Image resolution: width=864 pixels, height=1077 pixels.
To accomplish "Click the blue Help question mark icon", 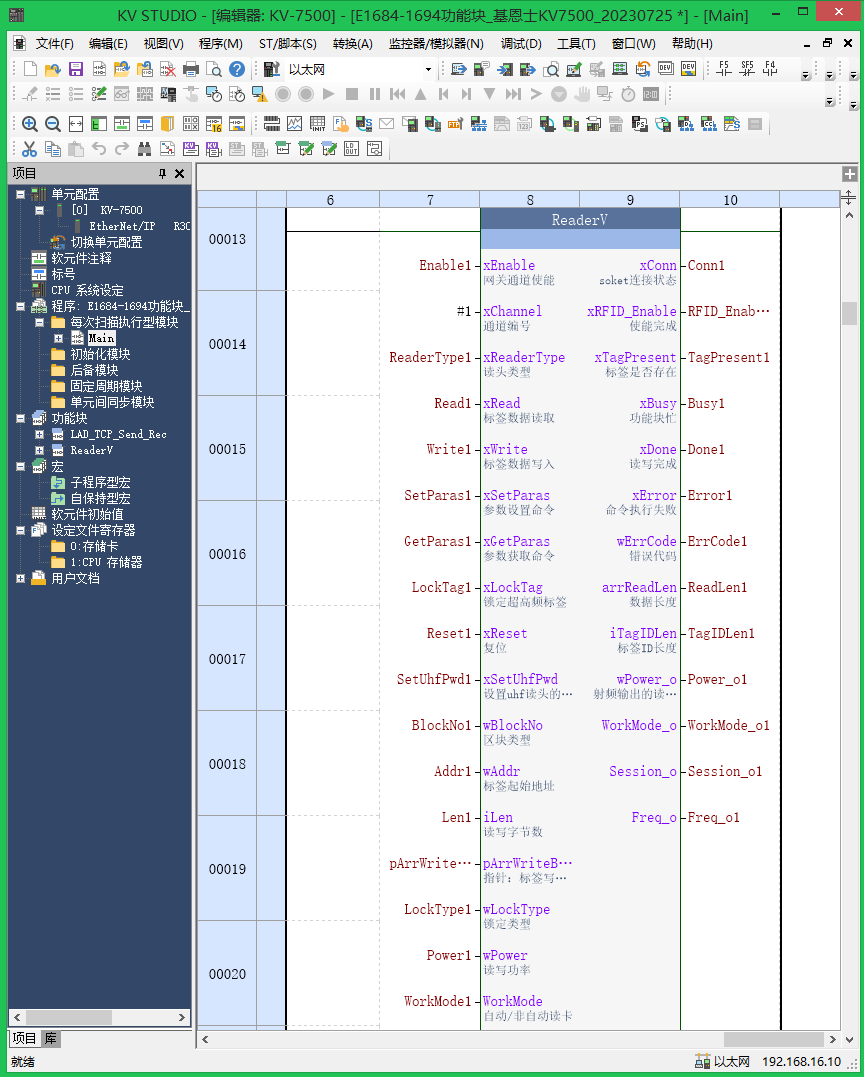I will coord(237,69).
